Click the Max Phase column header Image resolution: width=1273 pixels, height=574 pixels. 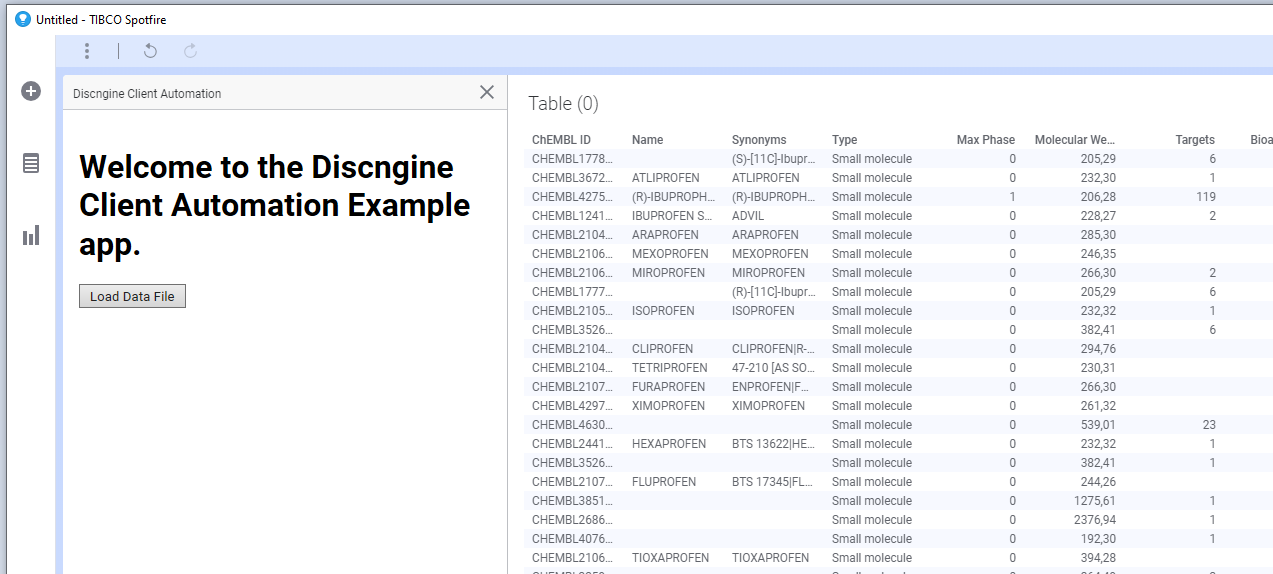pyautogui.click(x=985, y=140)
